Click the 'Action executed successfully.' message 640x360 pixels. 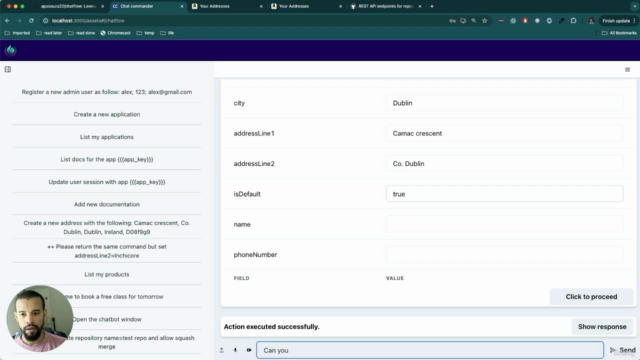point(271,327)
